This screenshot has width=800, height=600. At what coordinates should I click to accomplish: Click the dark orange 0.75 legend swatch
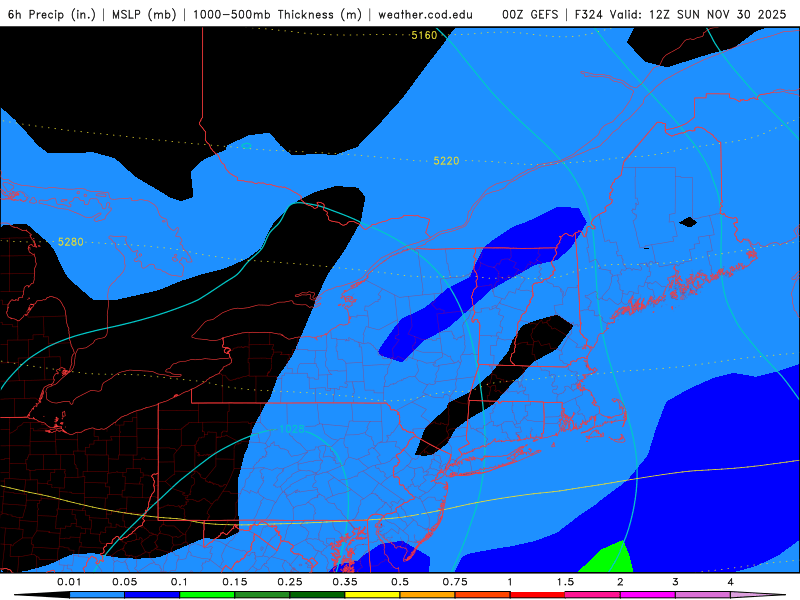pos(483,595)
